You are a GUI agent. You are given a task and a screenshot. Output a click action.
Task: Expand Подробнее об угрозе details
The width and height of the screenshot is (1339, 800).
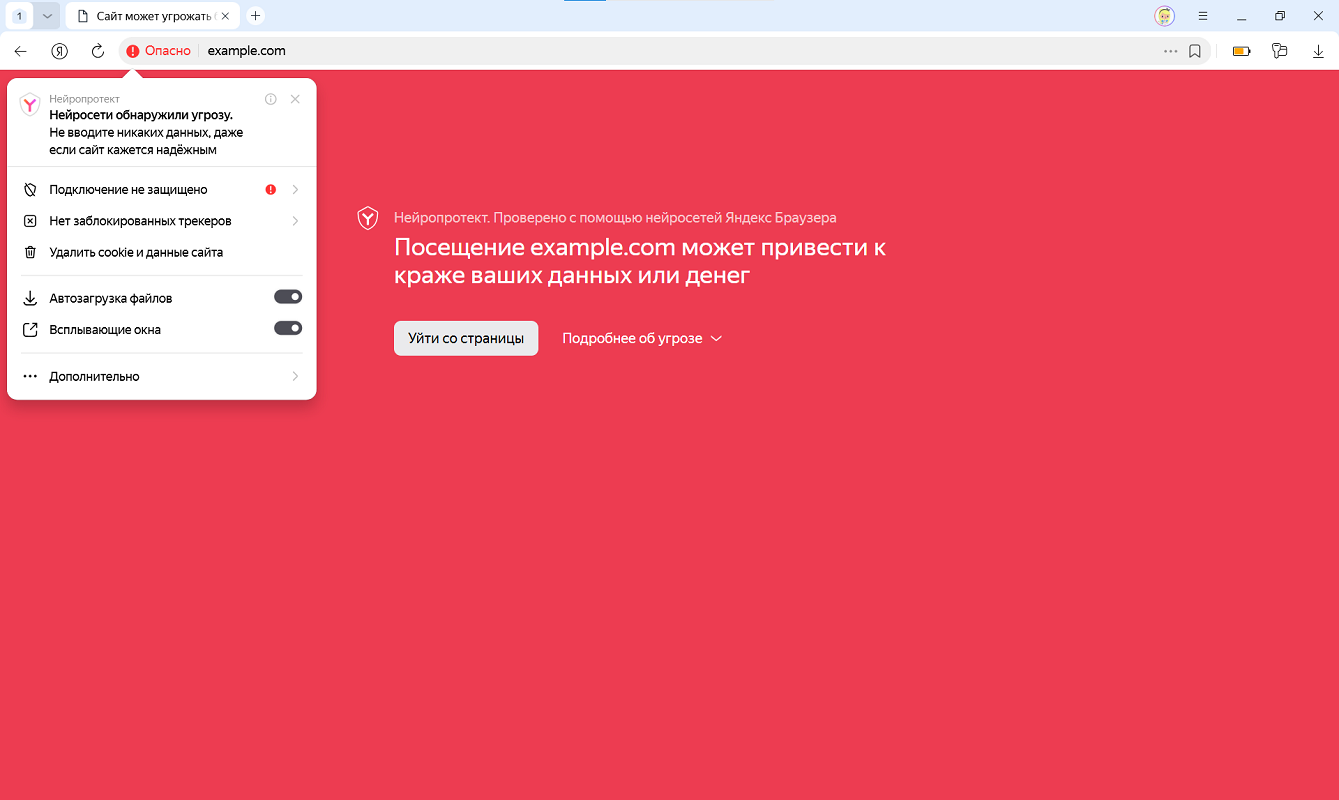tap(641, 339)
